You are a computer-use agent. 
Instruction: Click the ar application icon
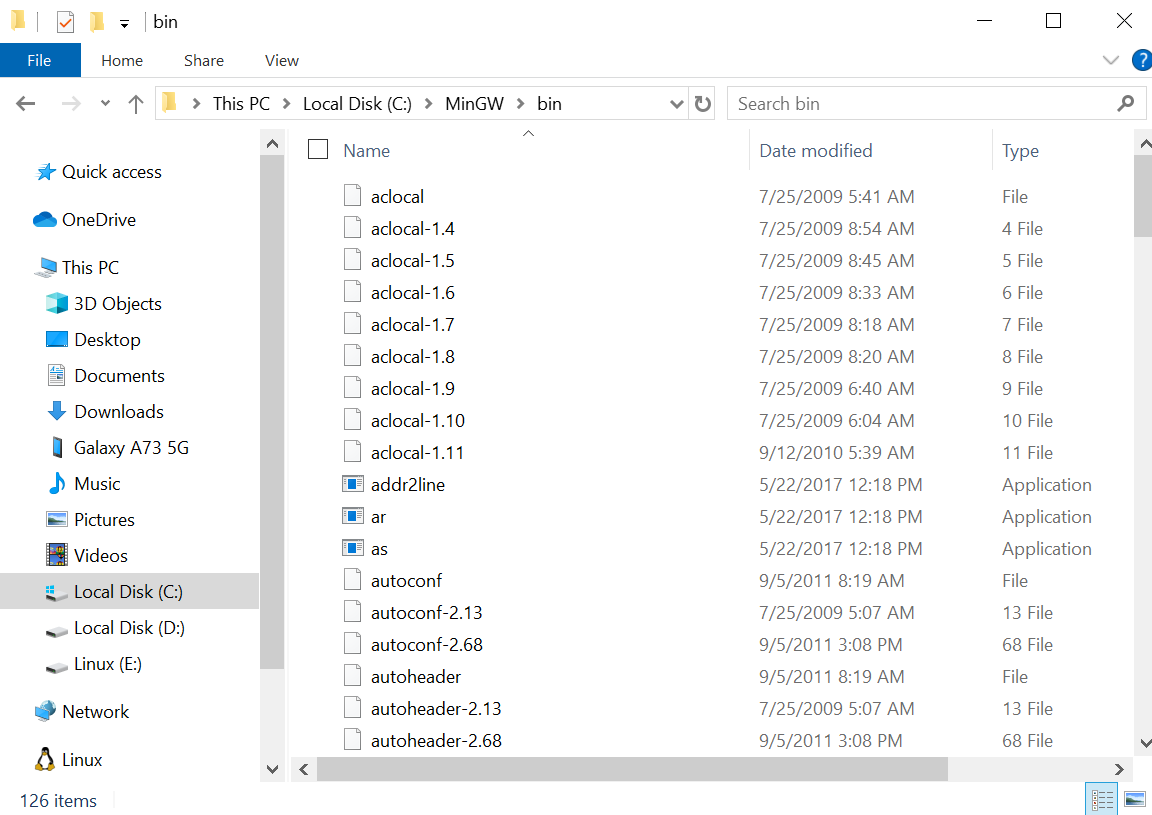point(353,517)
